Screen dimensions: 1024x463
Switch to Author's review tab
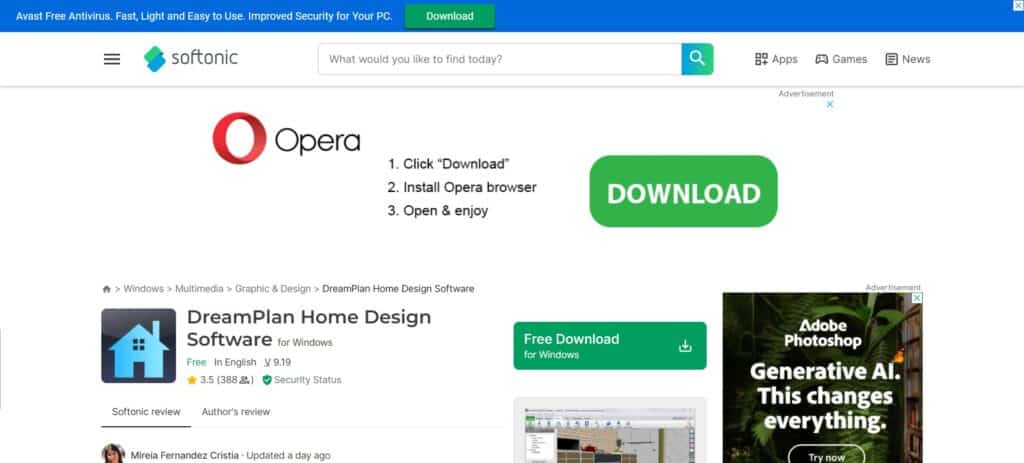click(236, 412)
